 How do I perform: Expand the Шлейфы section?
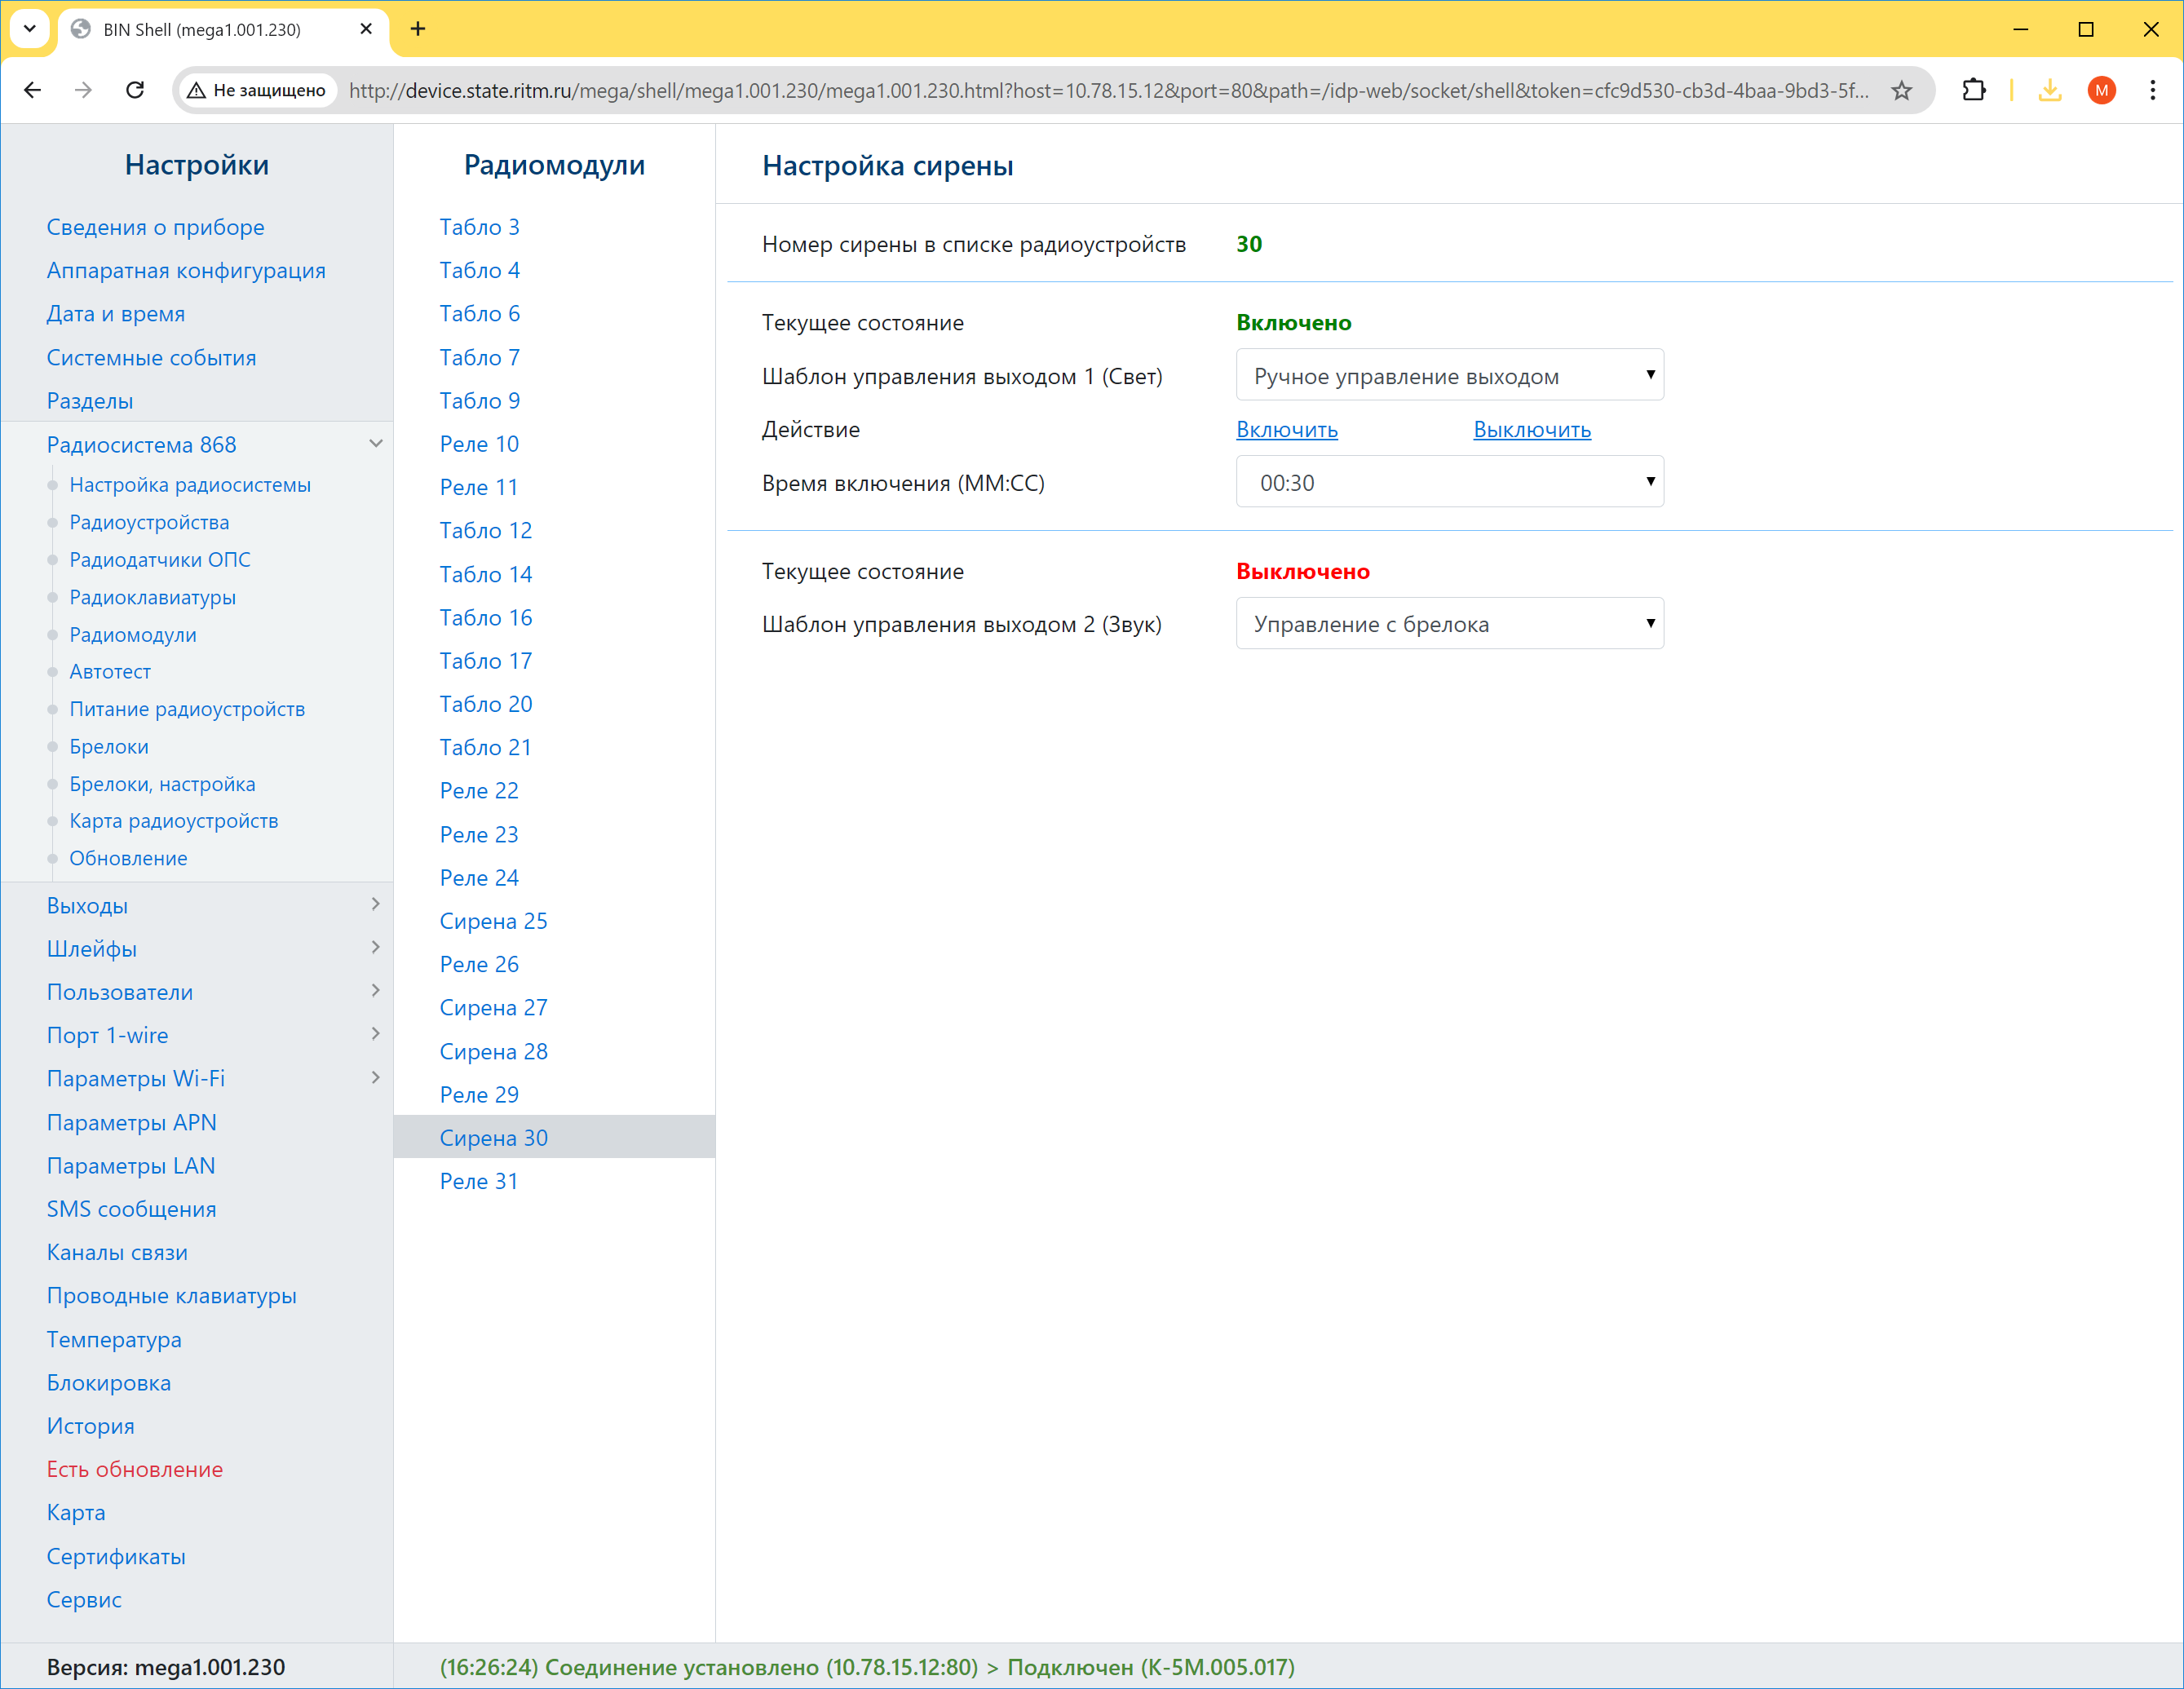[375, 947]
